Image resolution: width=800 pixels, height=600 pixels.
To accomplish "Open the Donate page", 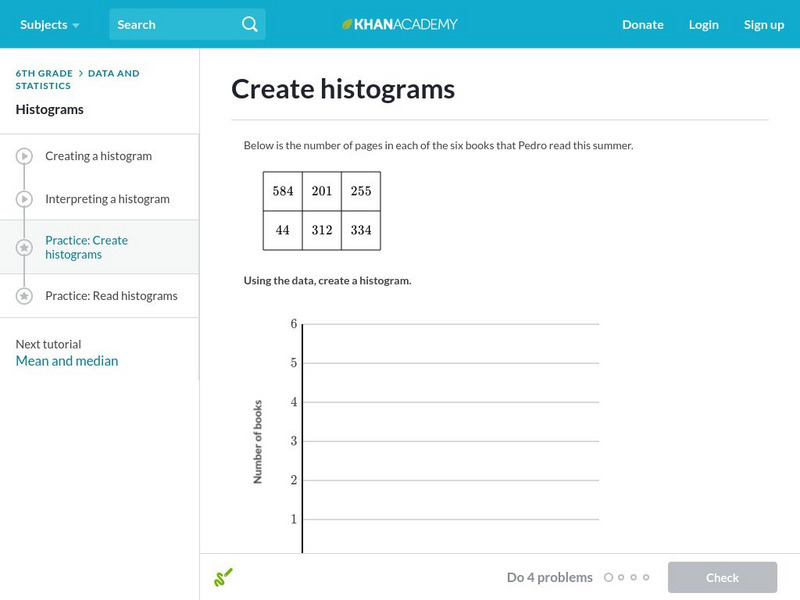I will point(642,24).
